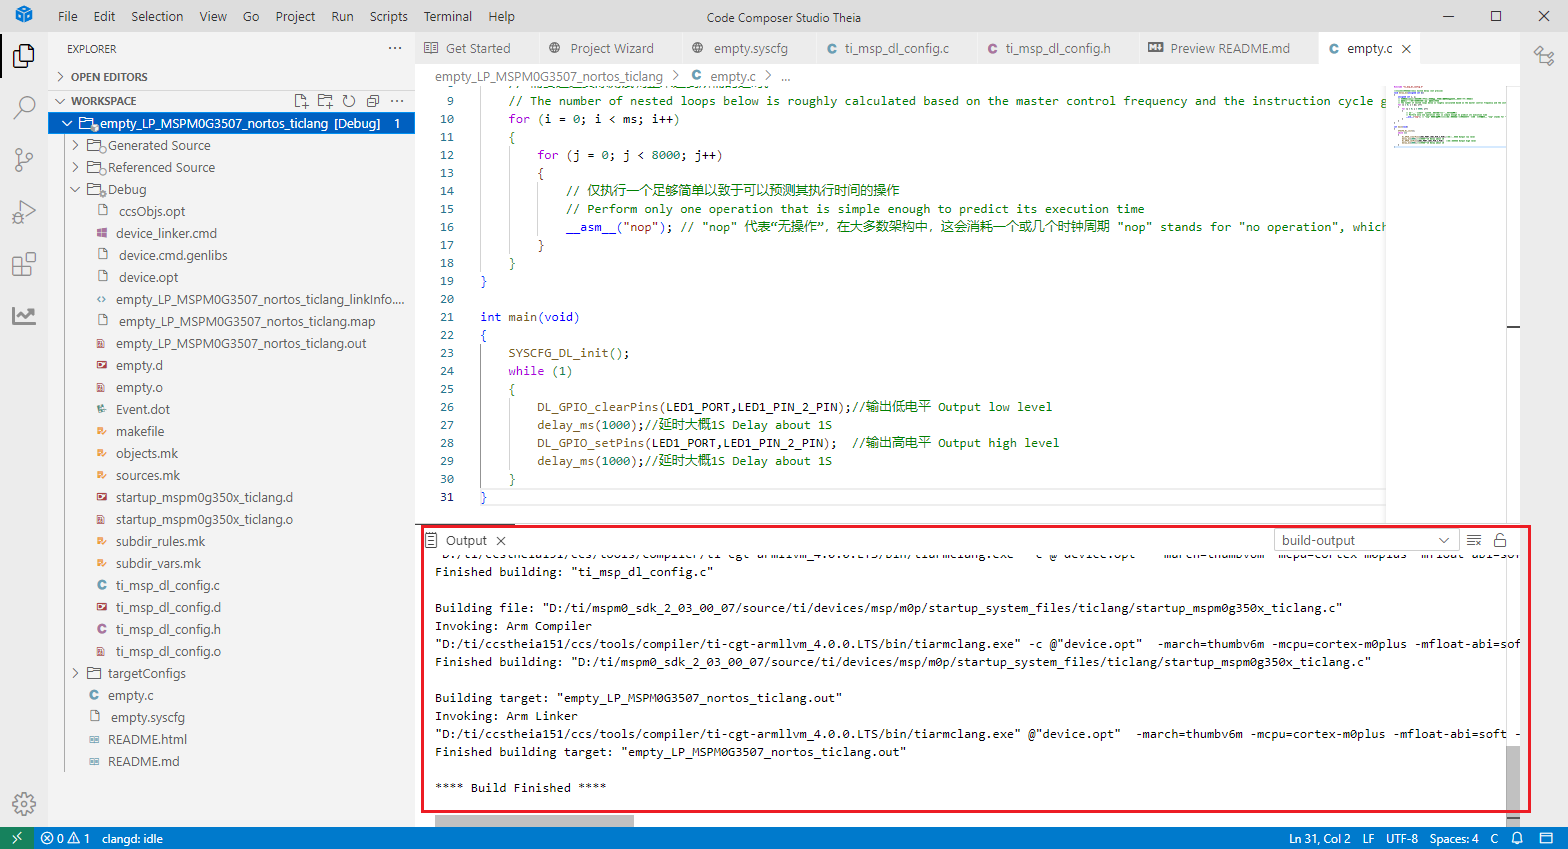Open the Selection menu
This screenshot has width=1568, height=849.
point(157,17)
